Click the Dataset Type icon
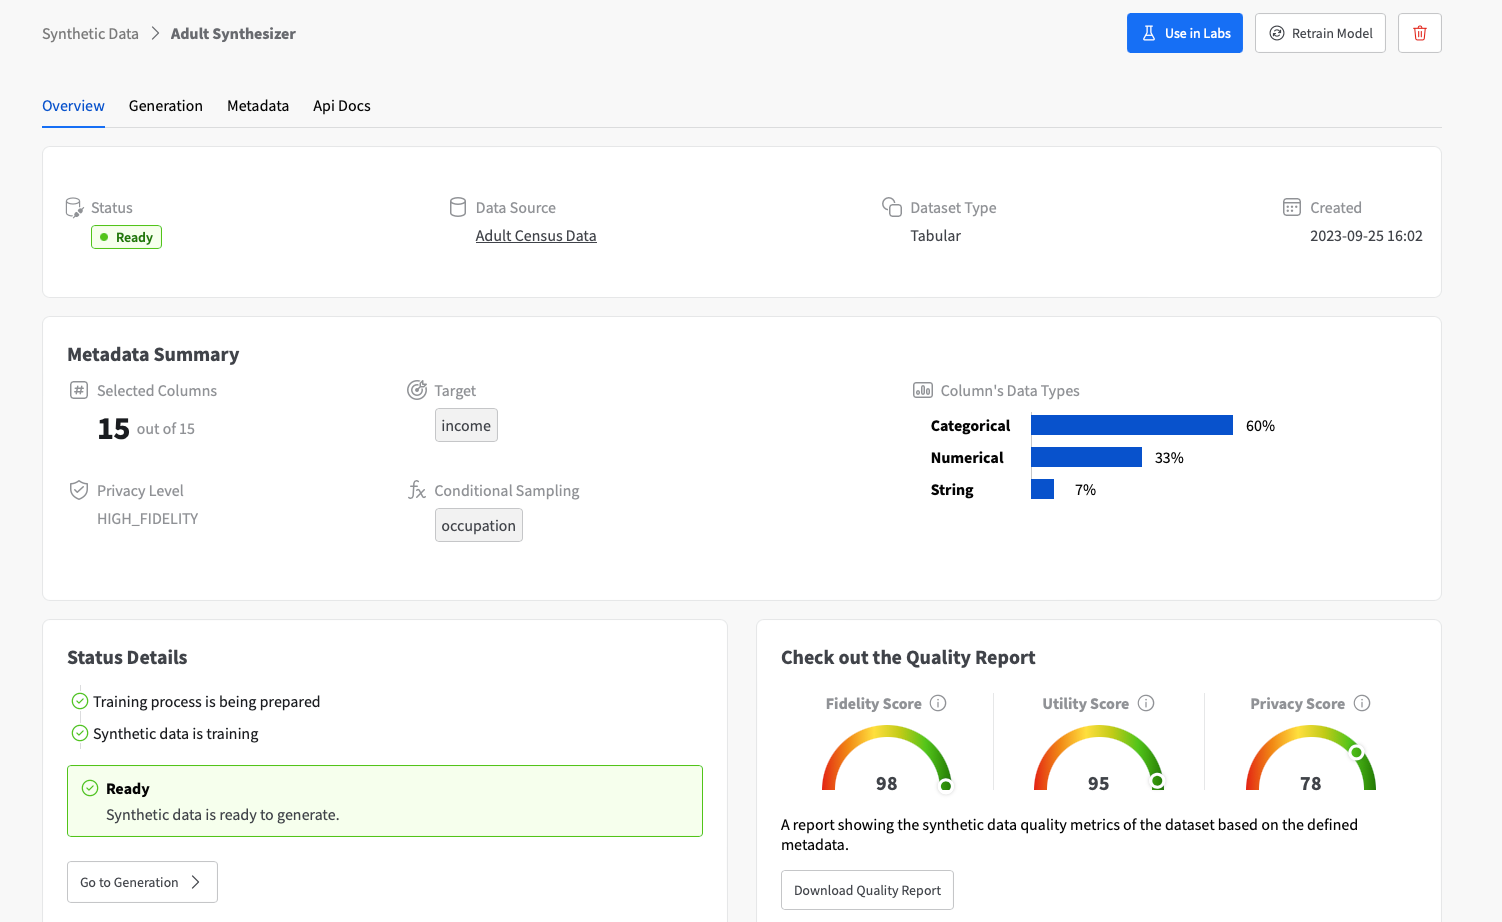The width and height of the screenshot is (1502, 922). click(x=892, y=207)
